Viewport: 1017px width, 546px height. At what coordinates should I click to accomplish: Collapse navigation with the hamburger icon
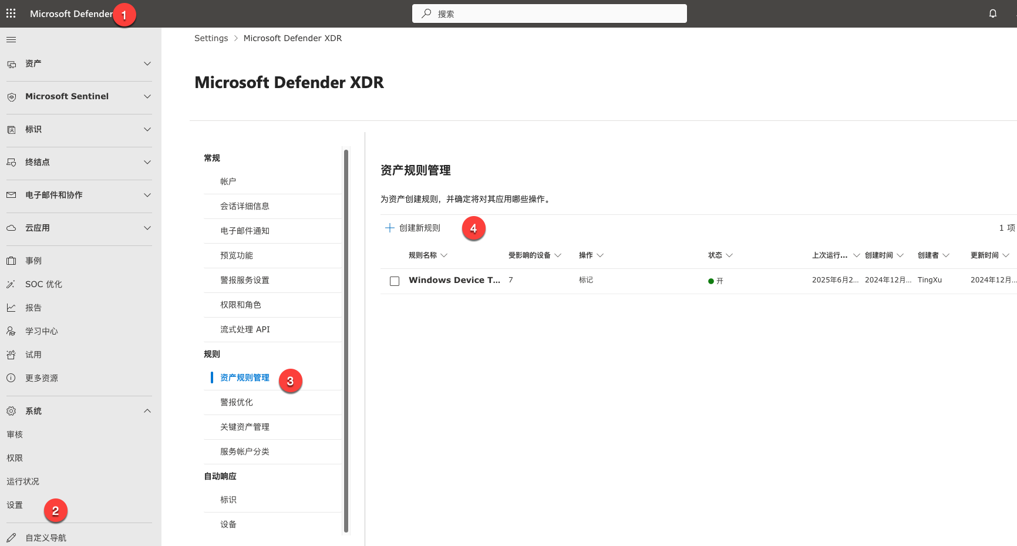[11, 40]
